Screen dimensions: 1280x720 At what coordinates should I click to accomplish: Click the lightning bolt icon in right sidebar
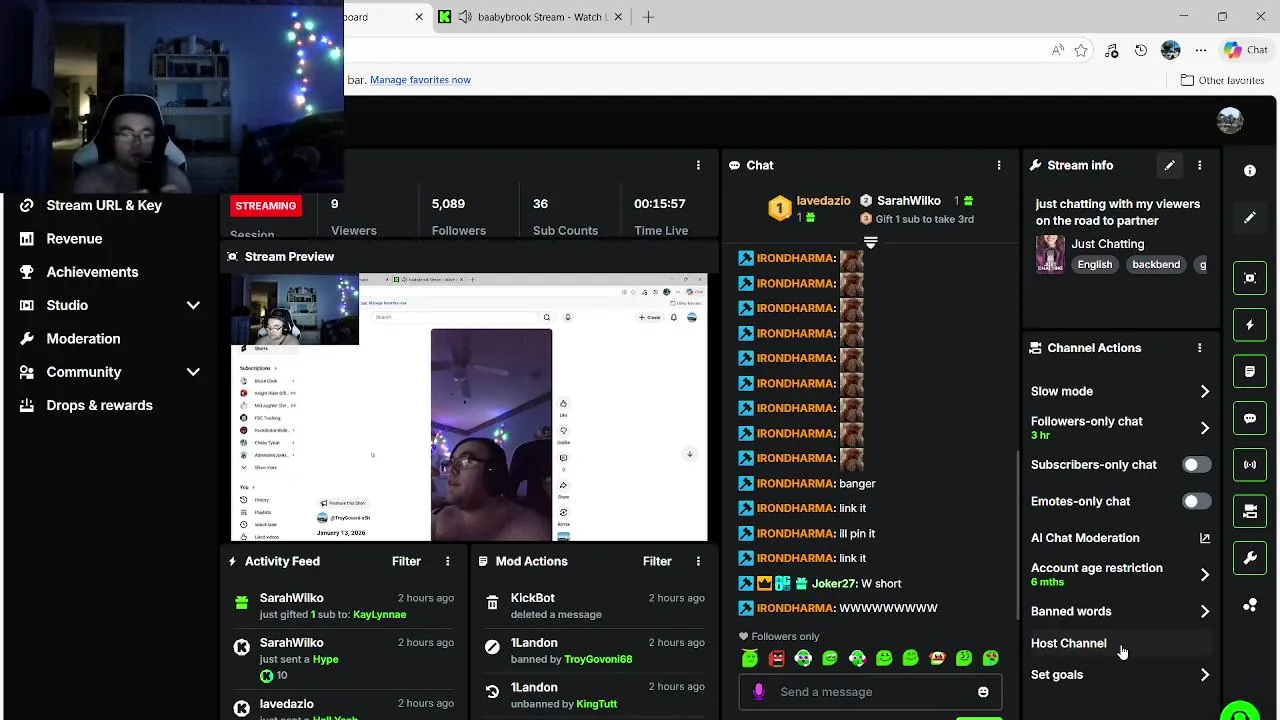[1250, 325]
